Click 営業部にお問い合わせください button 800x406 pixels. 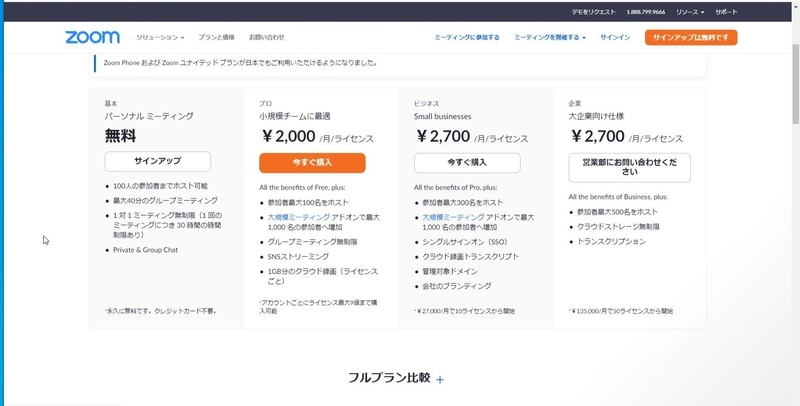pos(630,167)
